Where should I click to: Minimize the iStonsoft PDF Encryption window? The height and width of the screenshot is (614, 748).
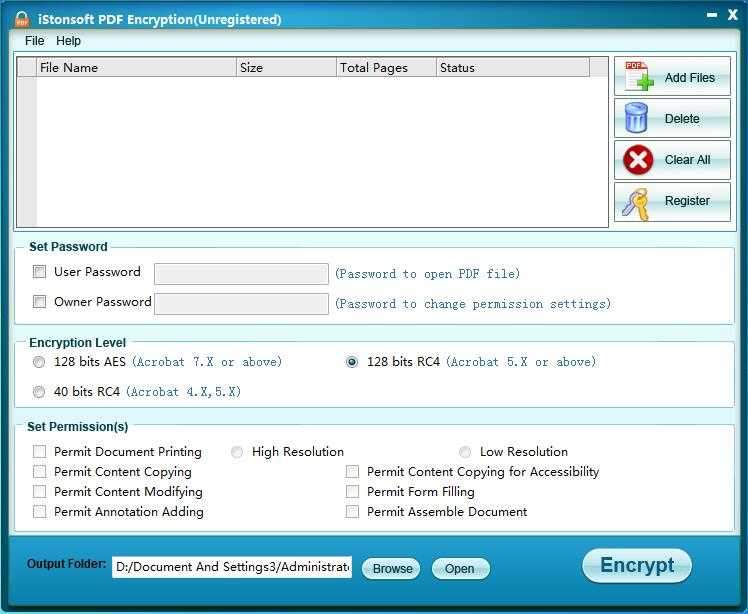tap(712, 15)
